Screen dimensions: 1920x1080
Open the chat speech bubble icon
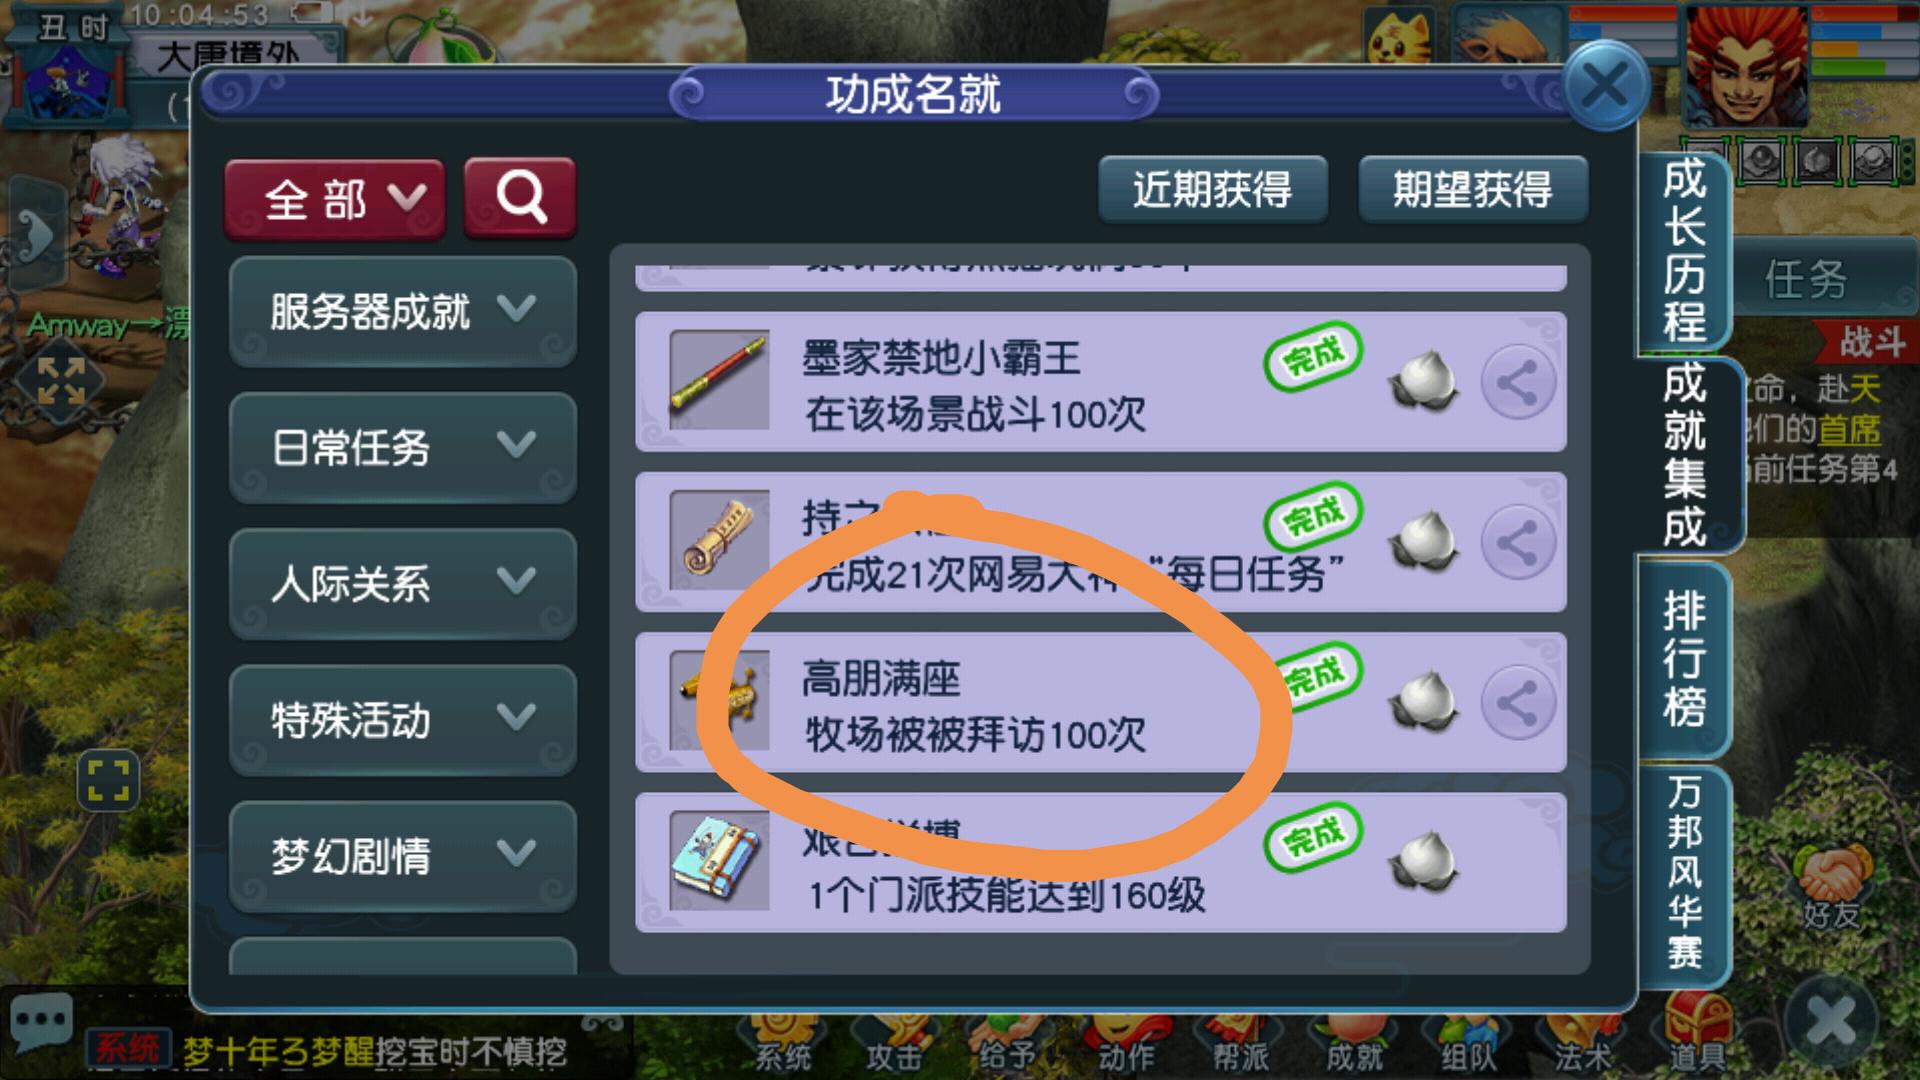(x=40, y=1022)
